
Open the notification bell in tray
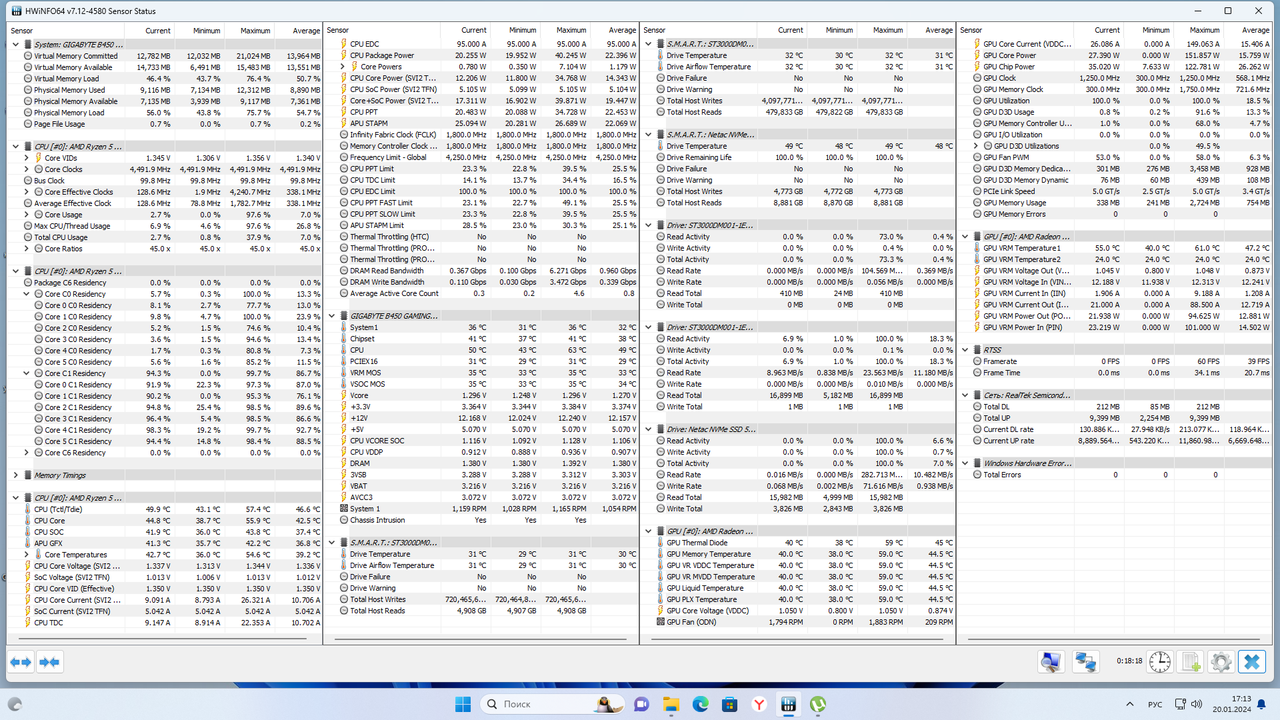1259,704
